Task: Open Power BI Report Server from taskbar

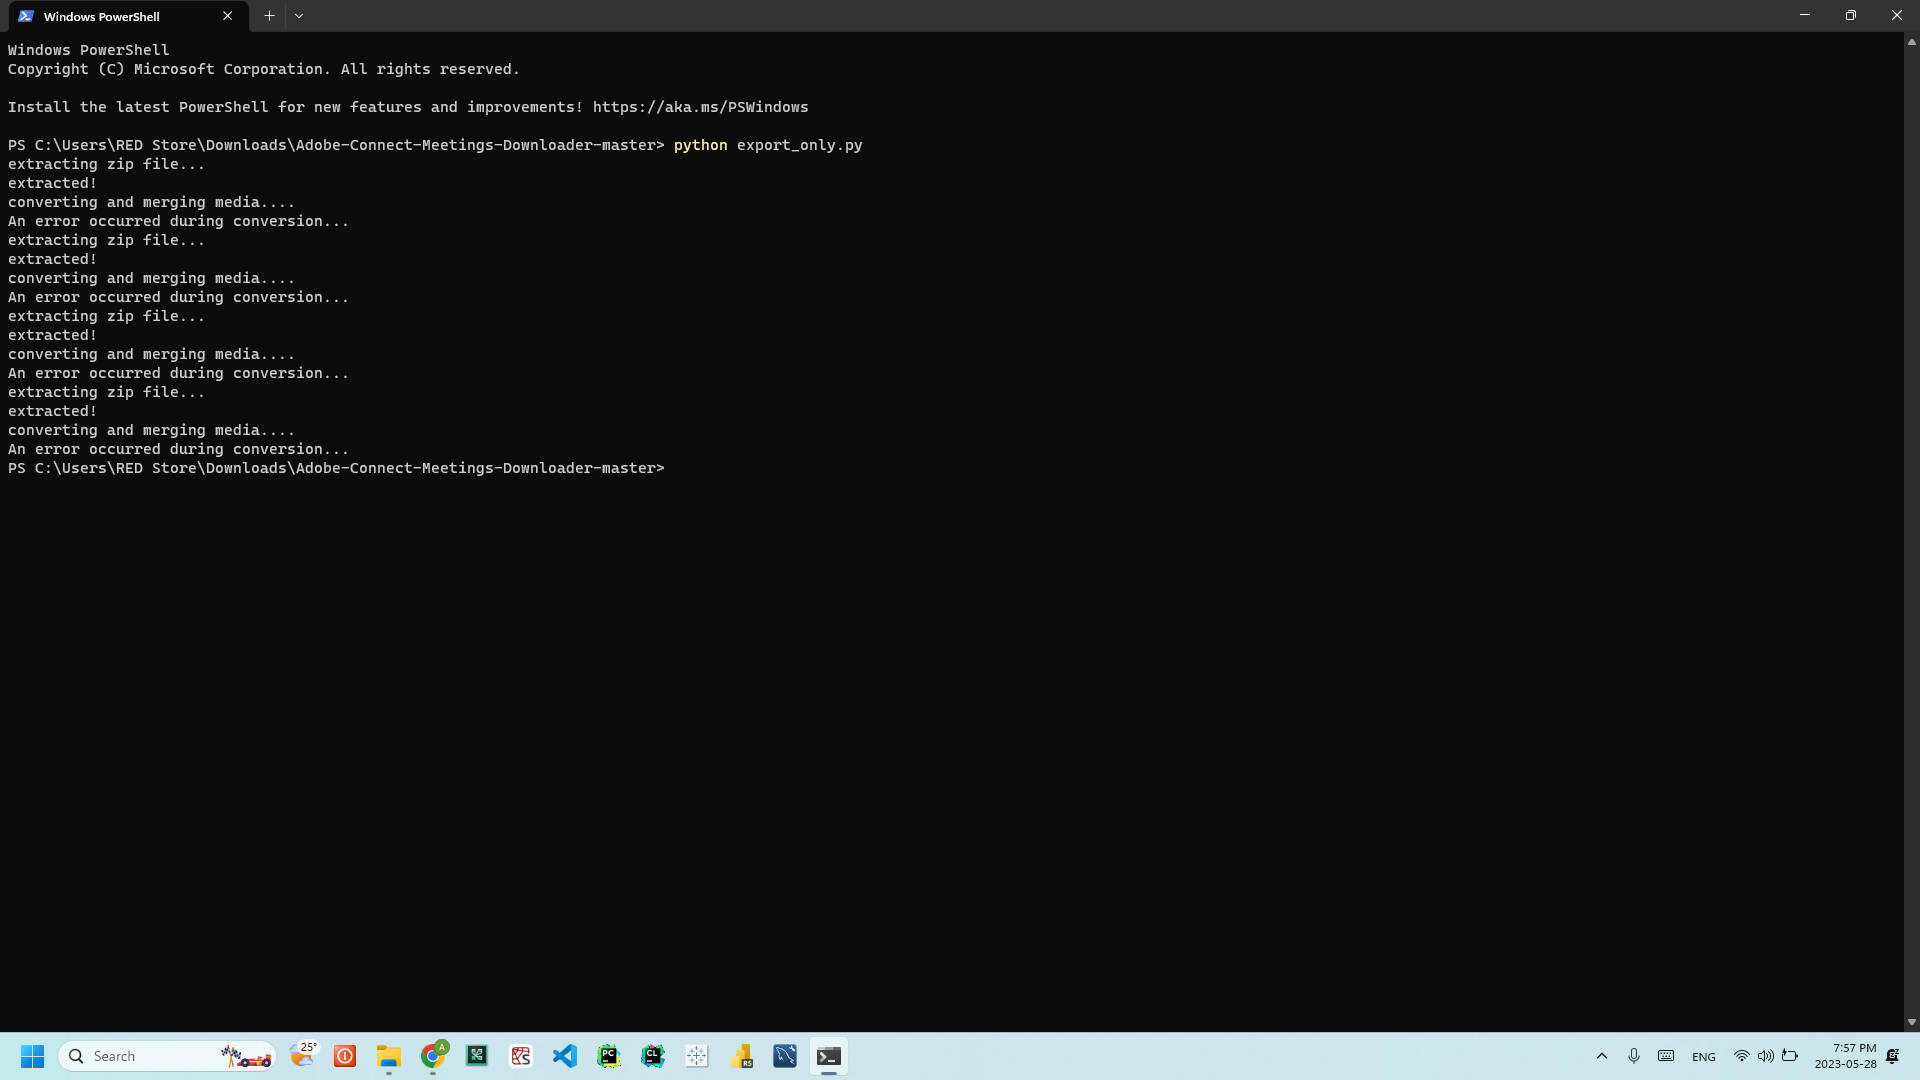Action: [x=741, y=1055]
